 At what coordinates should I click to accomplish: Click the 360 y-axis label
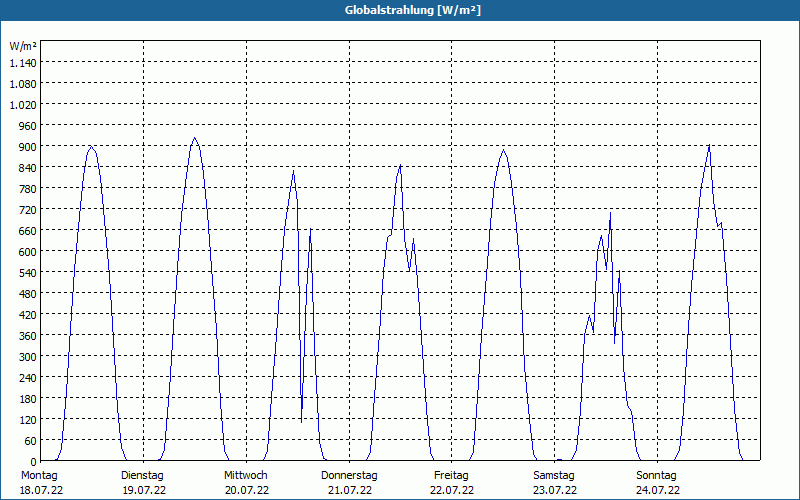(28, 336)
